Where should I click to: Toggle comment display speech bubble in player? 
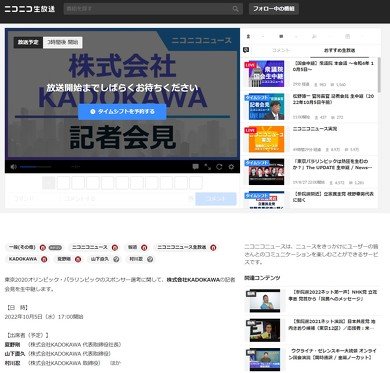pos(196,167)
